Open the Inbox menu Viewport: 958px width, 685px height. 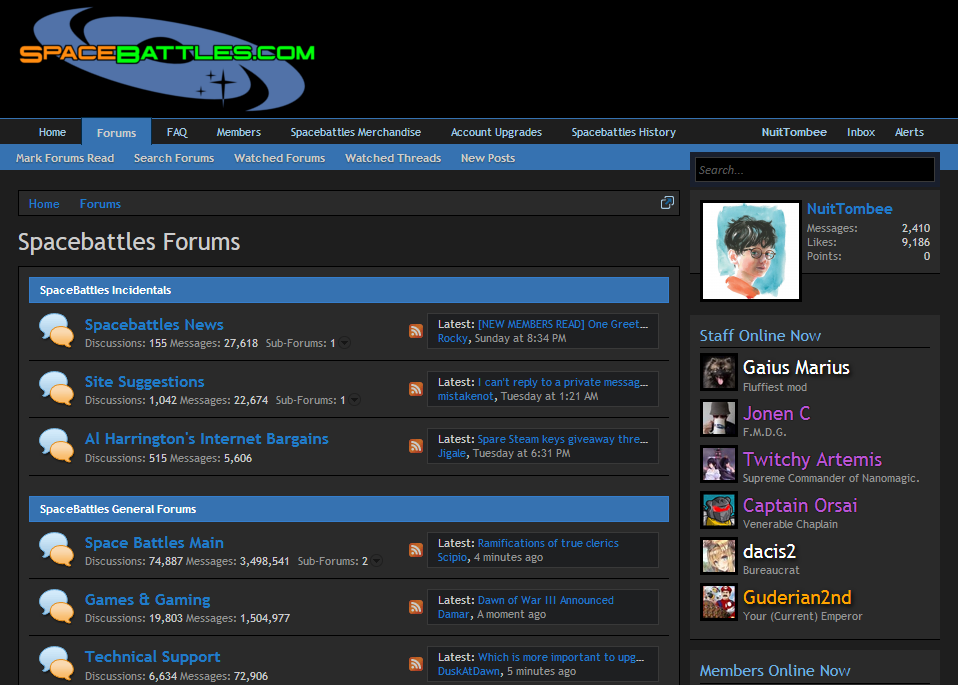861,132
